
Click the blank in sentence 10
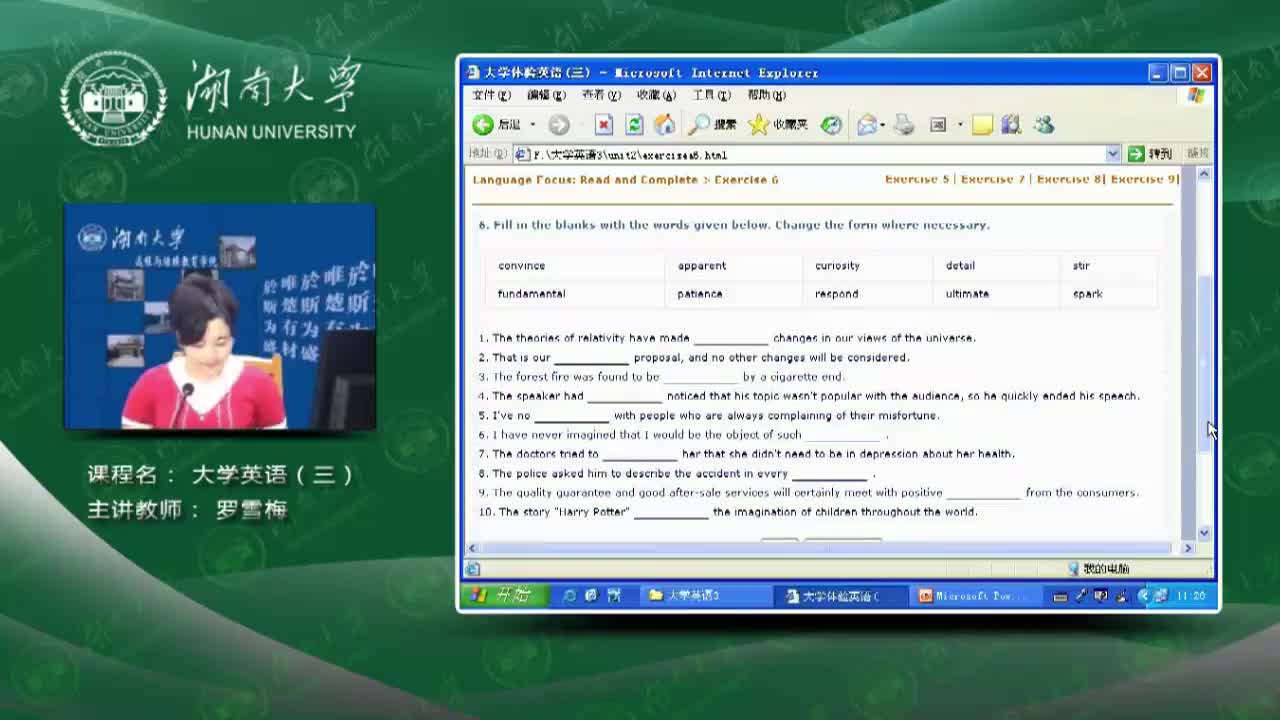coord(671,512)
